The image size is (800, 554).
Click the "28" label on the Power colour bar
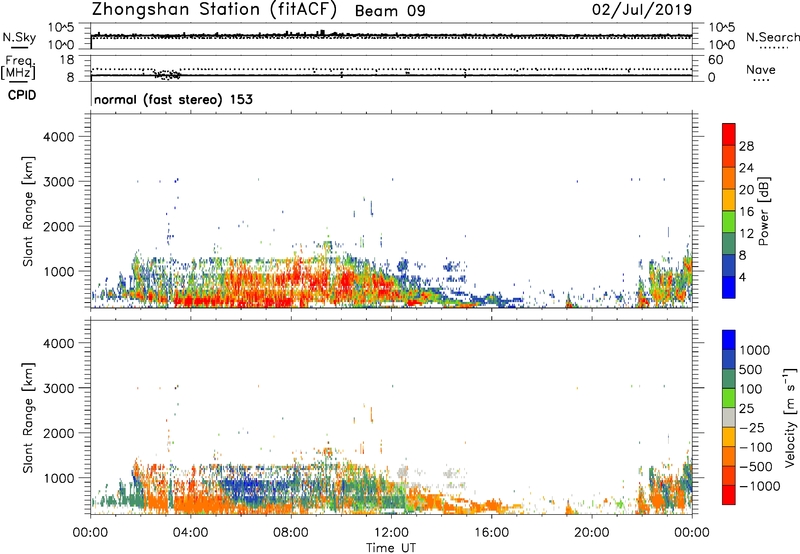point(746,146)
